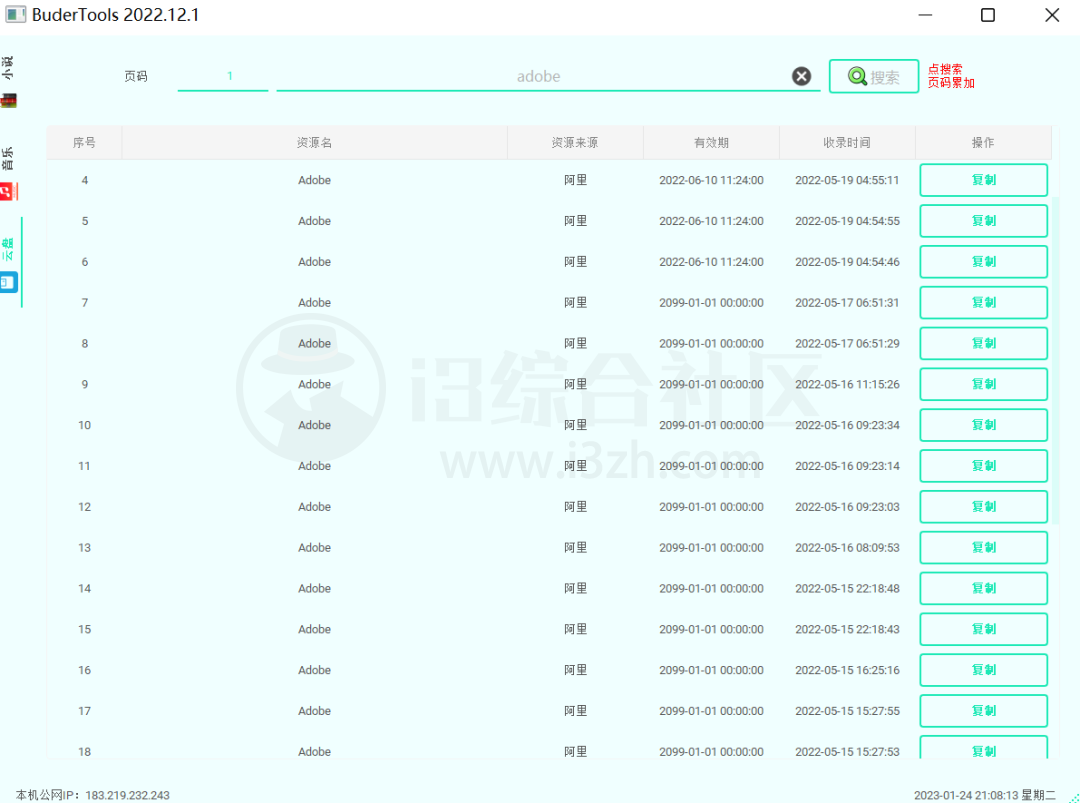Screen dimensions: 1080x803
Task: Click the BuderTools app icon in title bar
Action: point(15,14)
